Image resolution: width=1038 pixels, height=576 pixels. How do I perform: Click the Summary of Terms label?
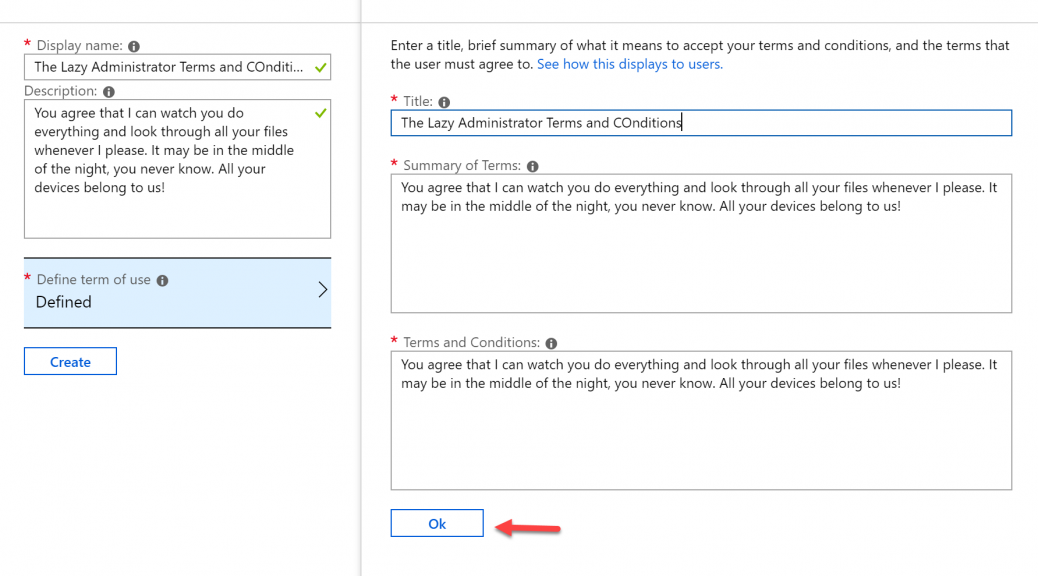pyautogui.click(x=462, y=166)
